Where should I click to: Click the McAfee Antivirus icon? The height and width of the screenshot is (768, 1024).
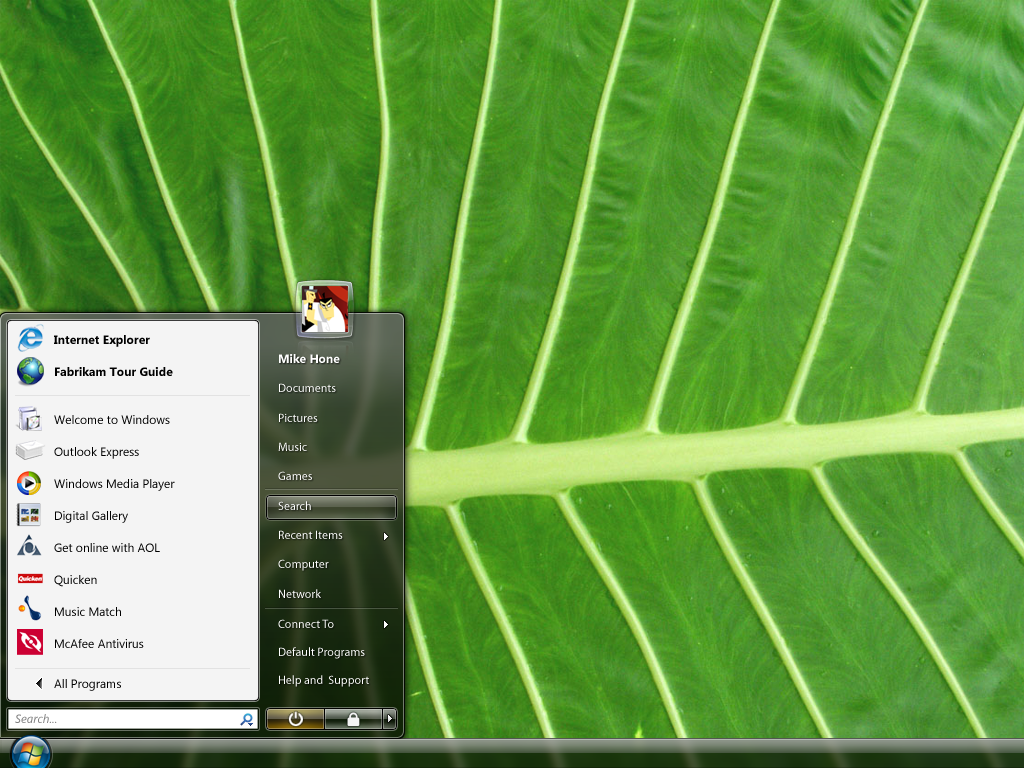point(30,642)
